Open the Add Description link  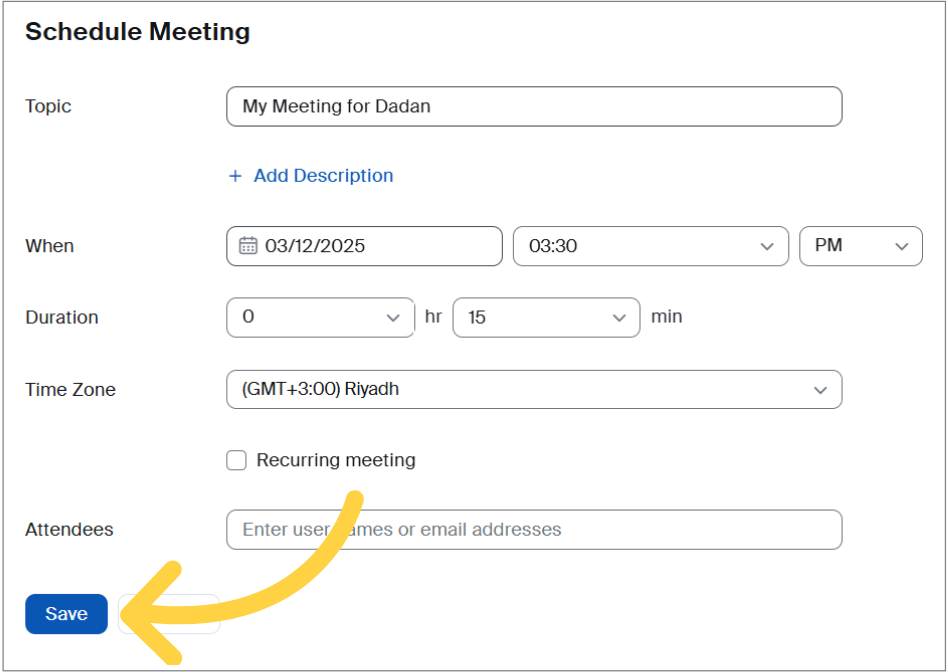tap(323, 175)
